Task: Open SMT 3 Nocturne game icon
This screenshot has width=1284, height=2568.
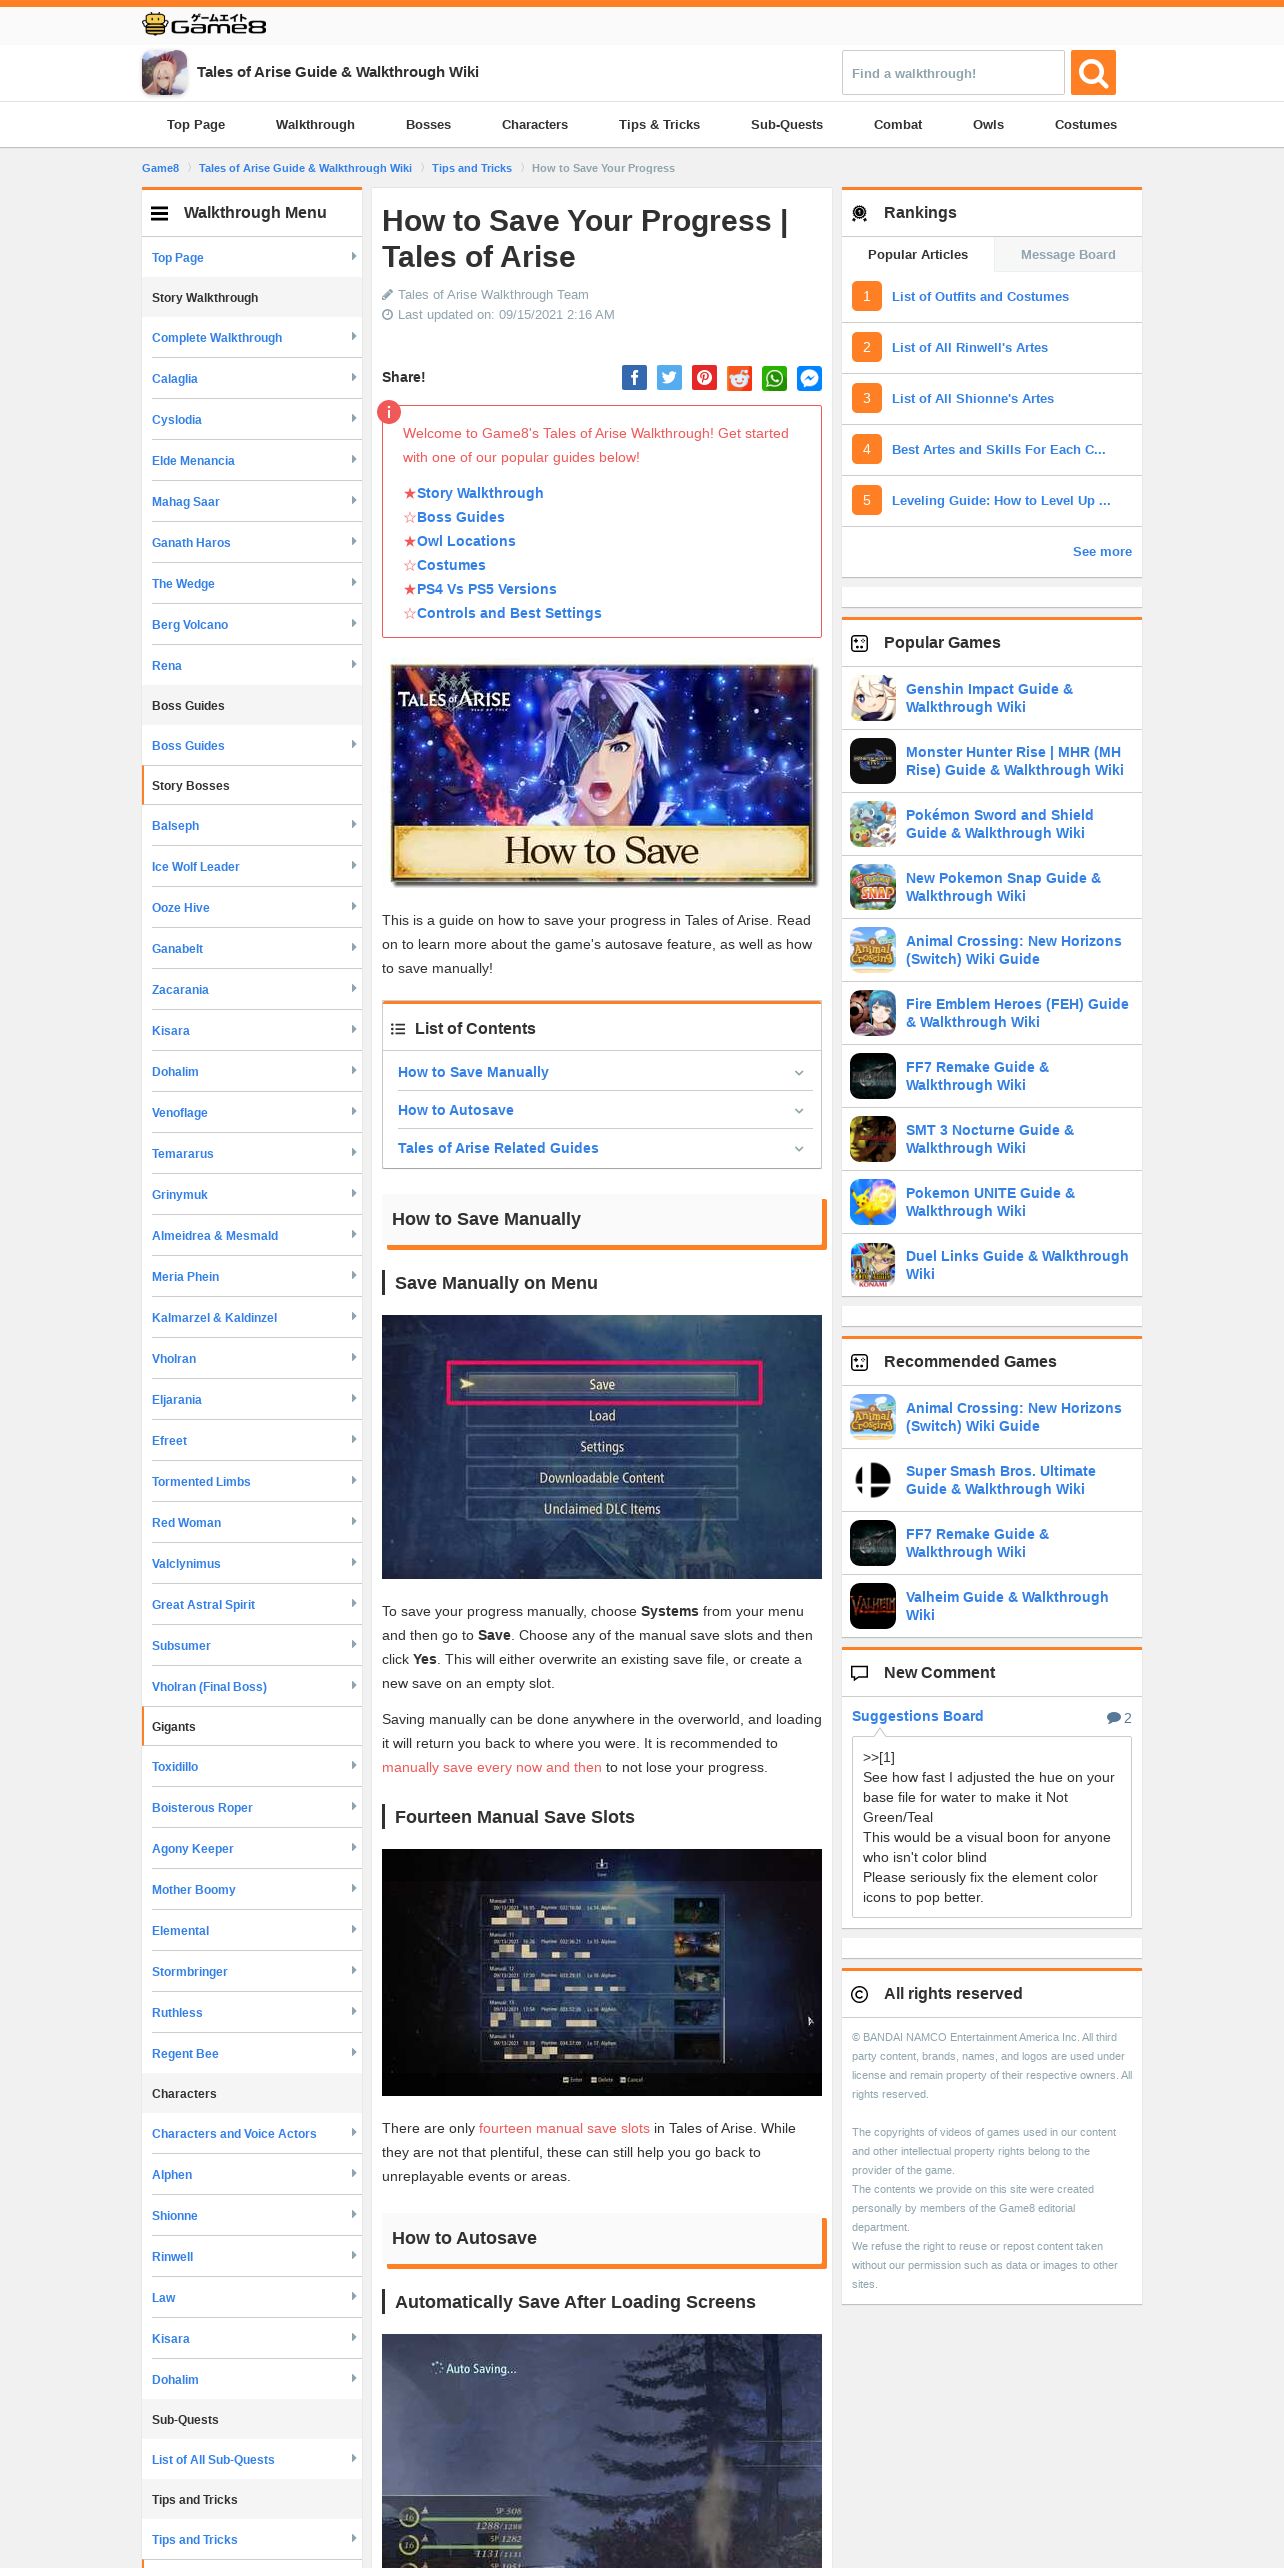Action: 873,1139
